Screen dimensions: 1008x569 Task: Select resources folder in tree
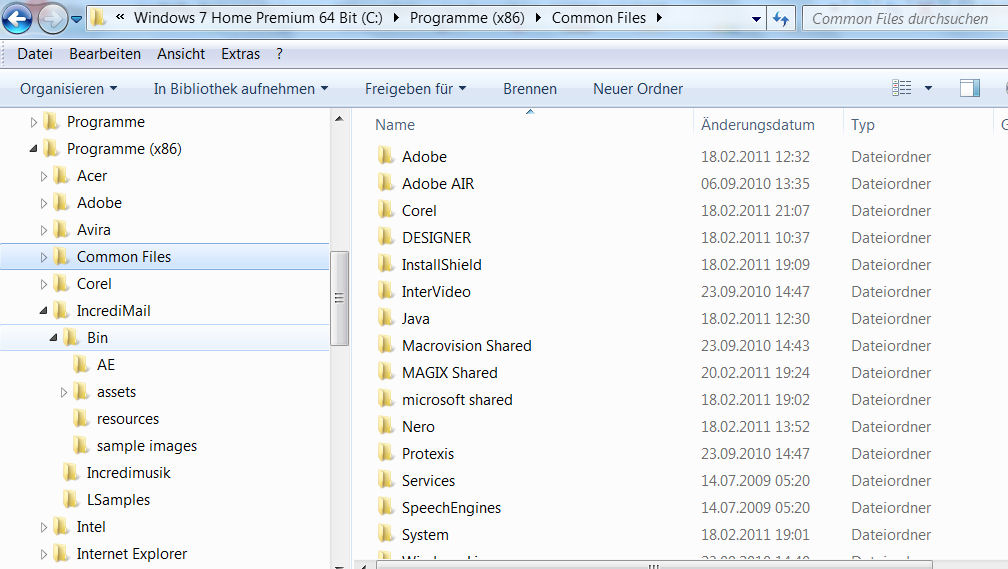[x=127, y=419]
